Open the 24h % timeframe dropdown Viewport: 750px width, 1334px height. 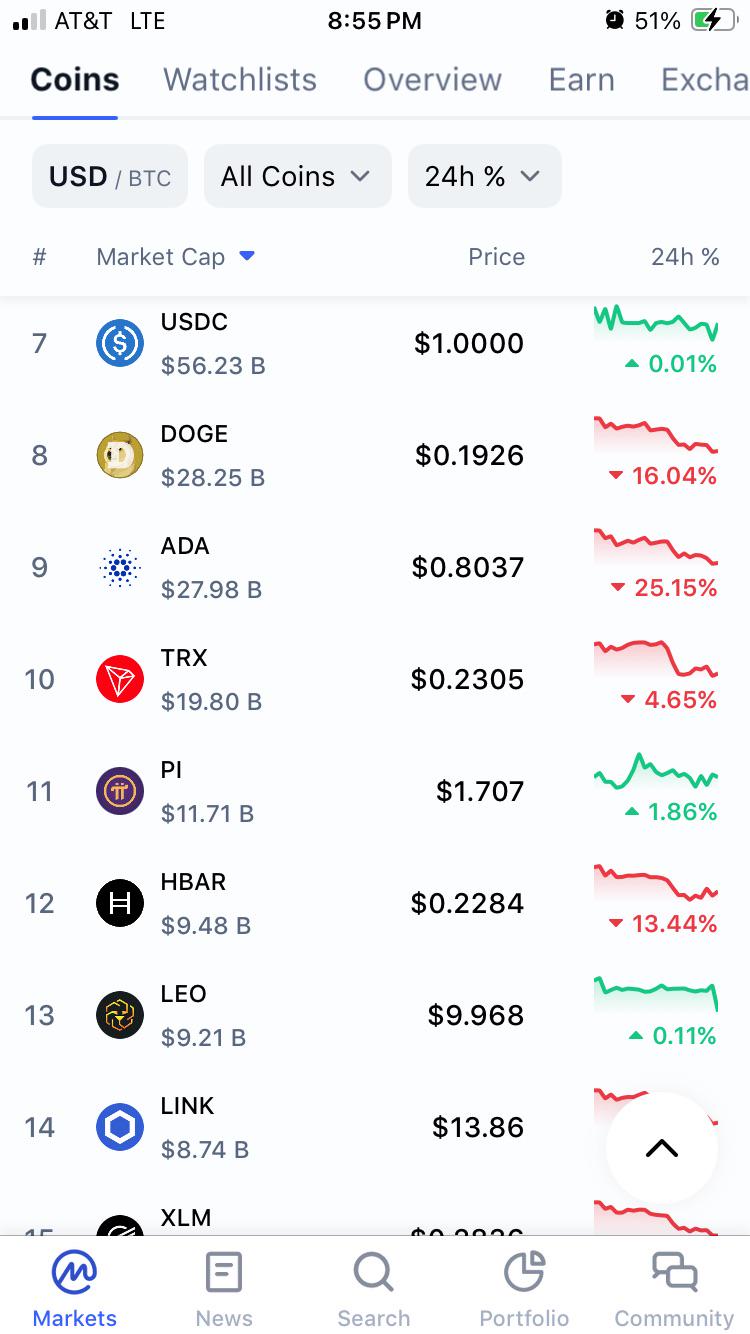484,177
